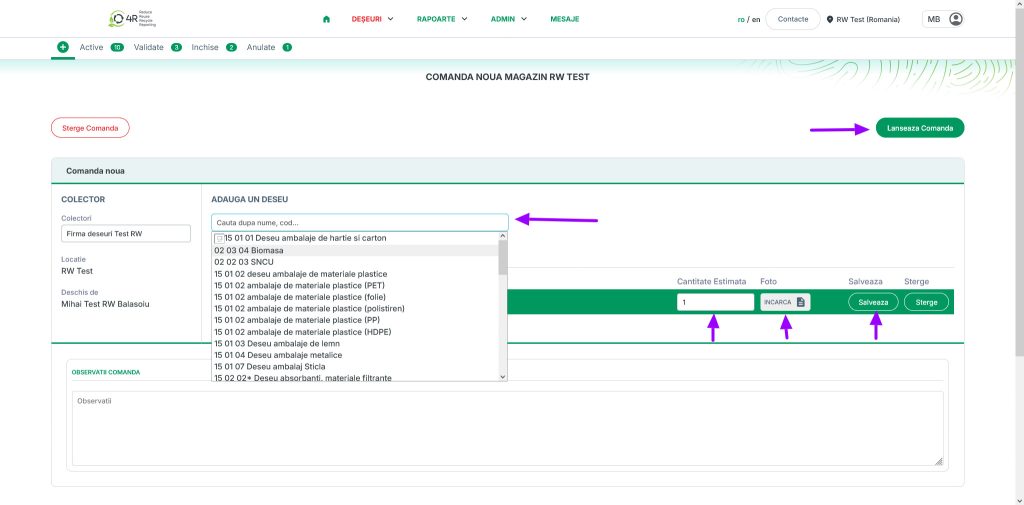The height and width of the screenshot is (505, 1024).
Task: Click the 4R logo icon
Action: click(x=117, y=19)
